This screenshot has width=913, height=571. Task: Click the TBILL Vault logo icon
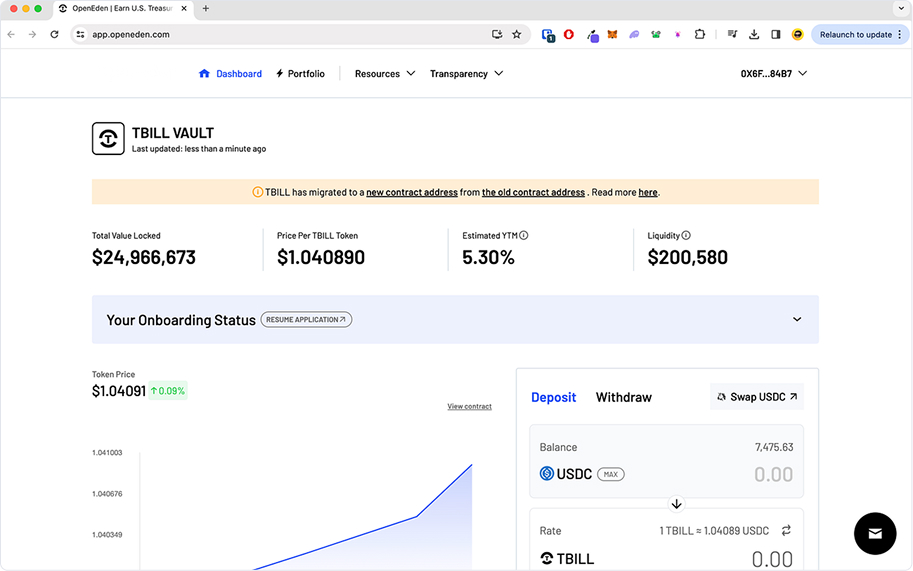108,139
